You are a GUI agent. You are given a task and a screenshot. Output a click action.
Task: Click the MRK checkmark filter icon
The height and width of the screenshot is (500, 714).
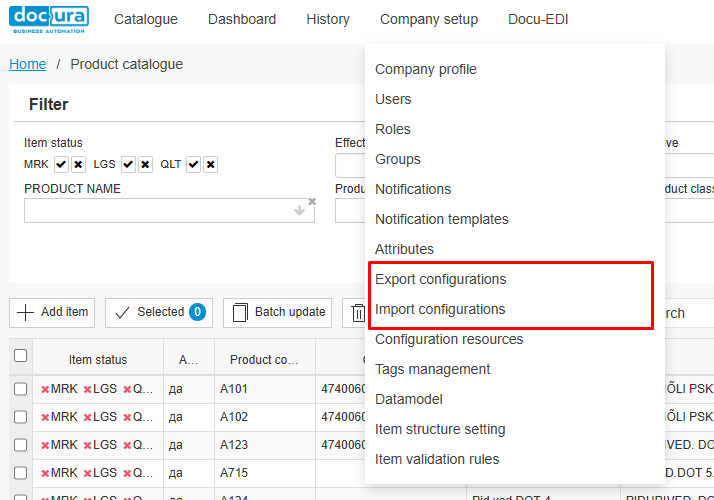tap(61, 164)
